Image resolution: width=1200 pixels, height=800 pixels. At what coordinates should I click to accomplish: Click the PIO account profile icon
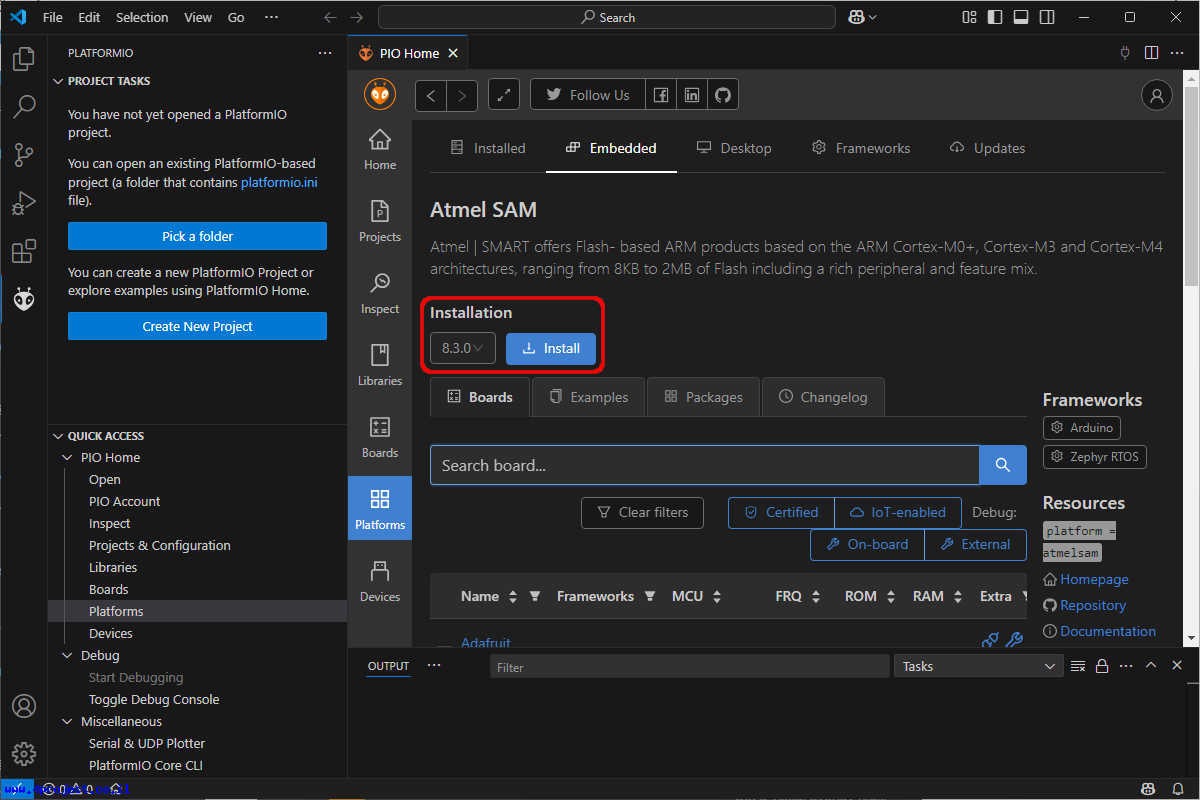click(x=1156, y=95)
